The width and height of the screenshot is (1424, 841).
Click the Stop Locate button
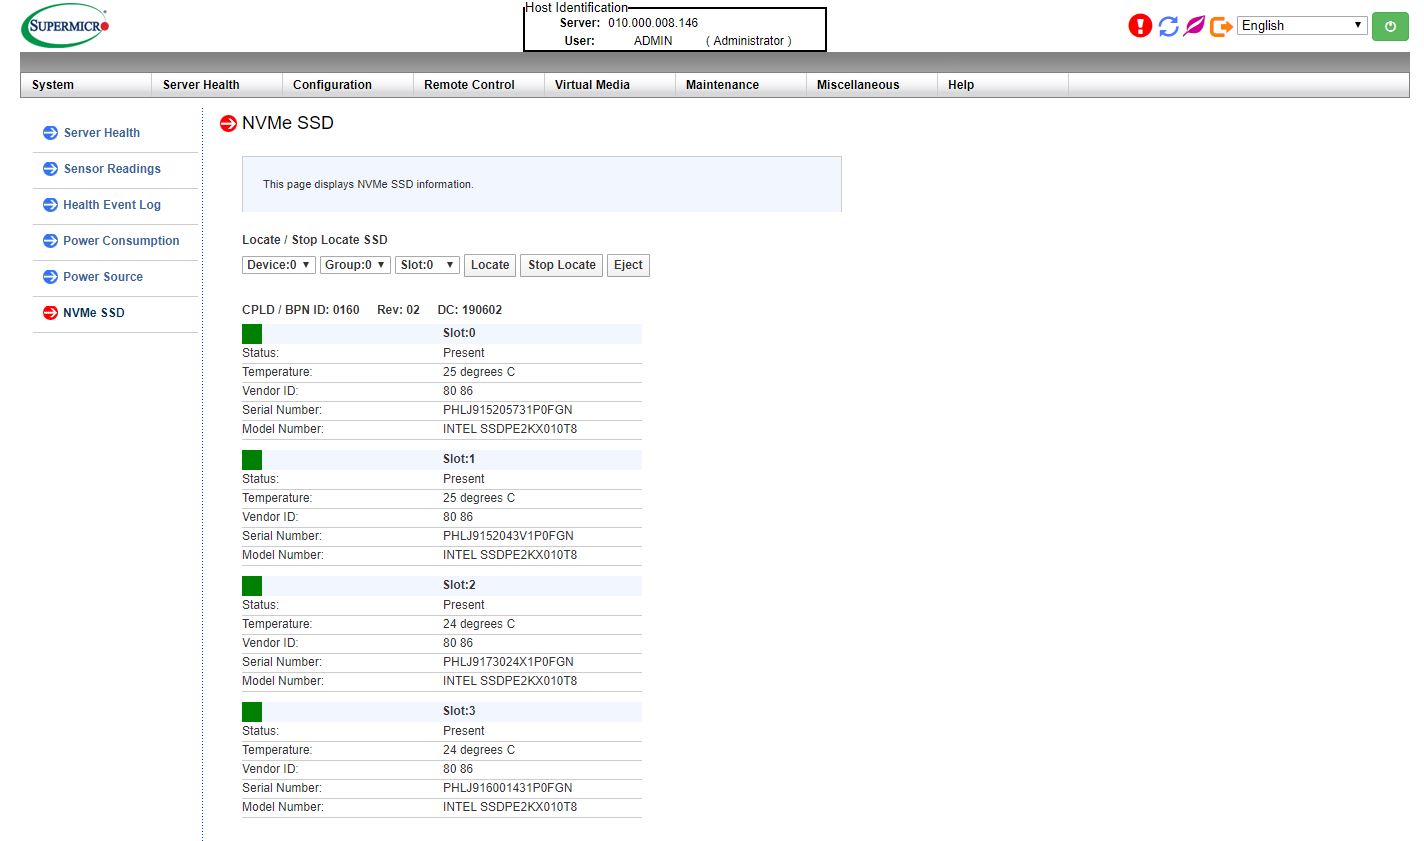pos(562,265)
